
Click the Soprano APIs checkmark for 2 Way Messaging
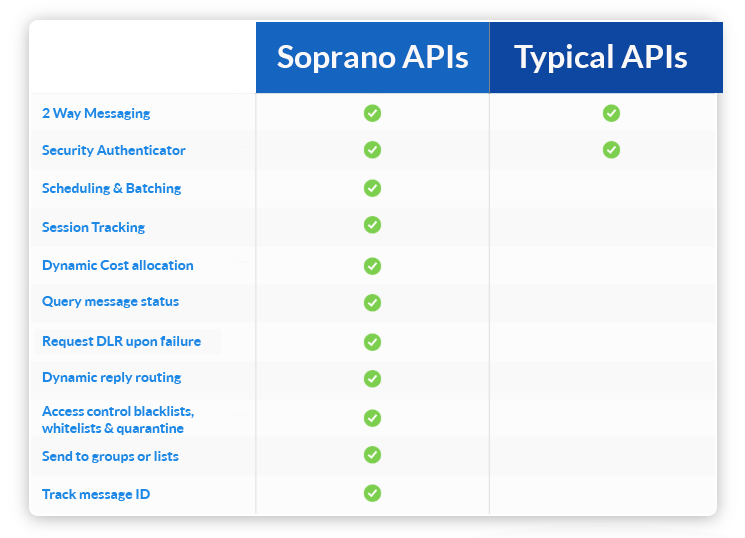[x=372, y=113]
